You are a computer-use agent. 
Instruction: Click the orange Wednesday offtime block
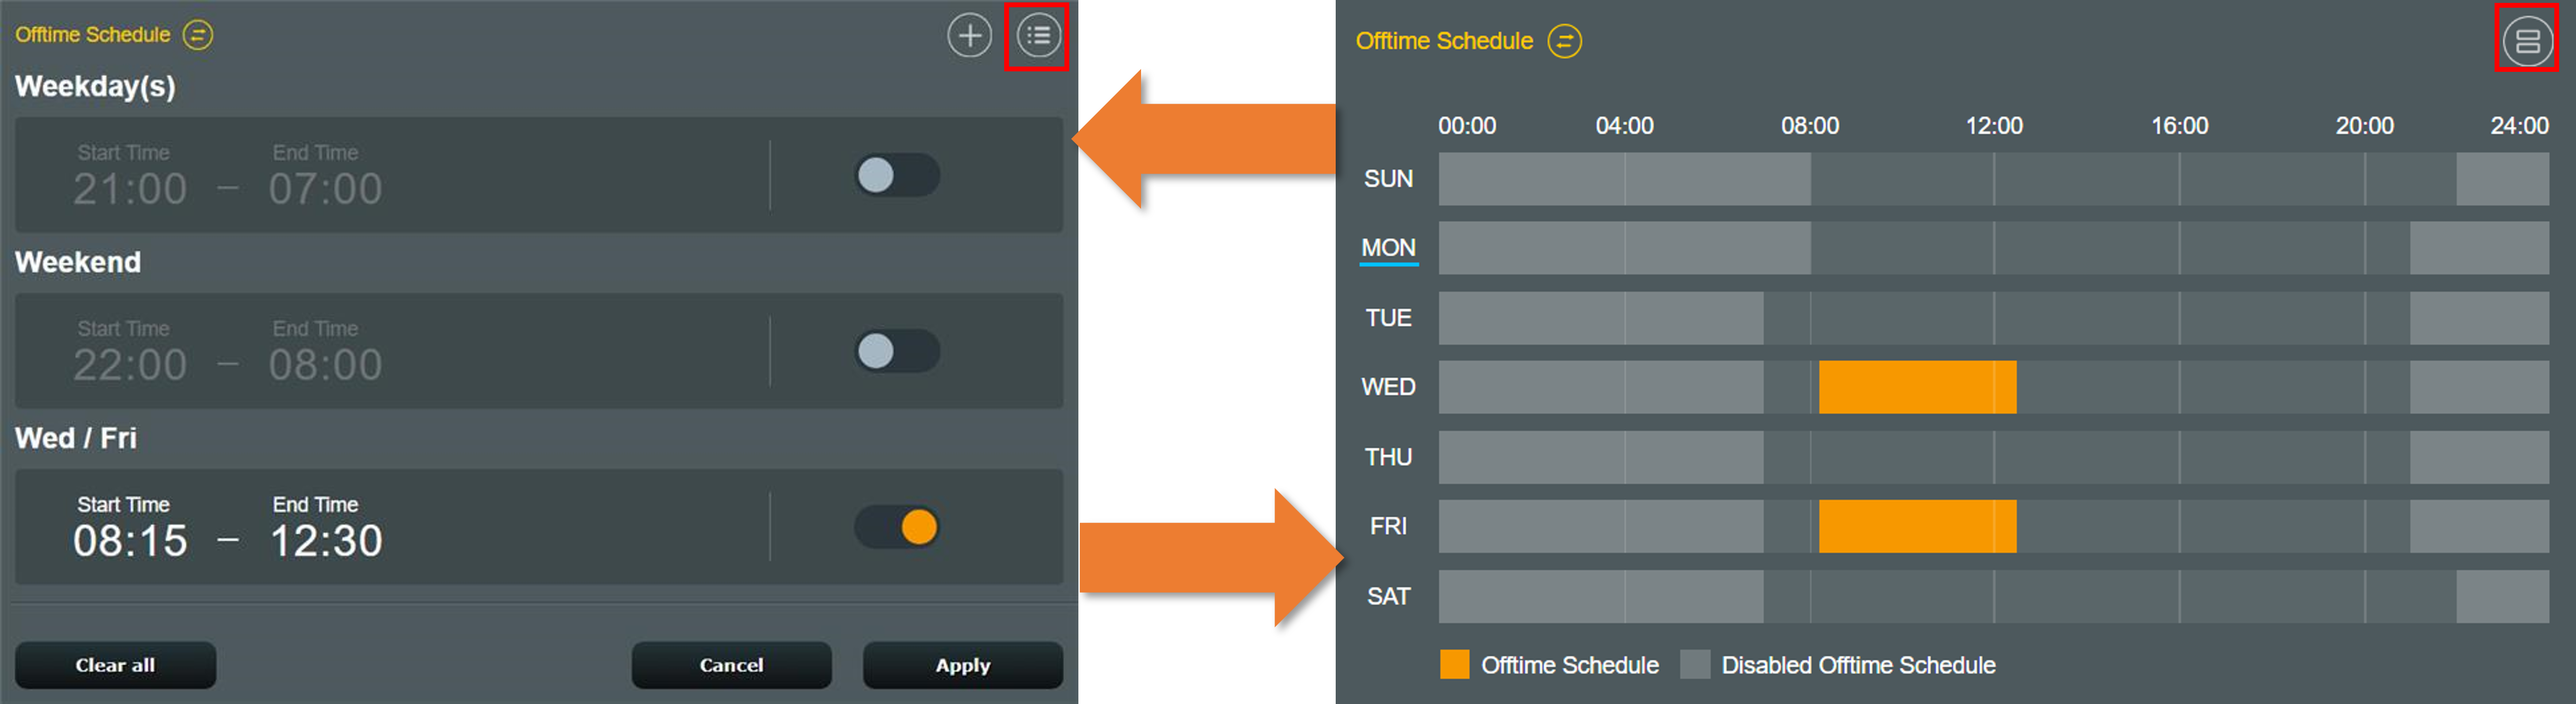(x=1917, y=387)
